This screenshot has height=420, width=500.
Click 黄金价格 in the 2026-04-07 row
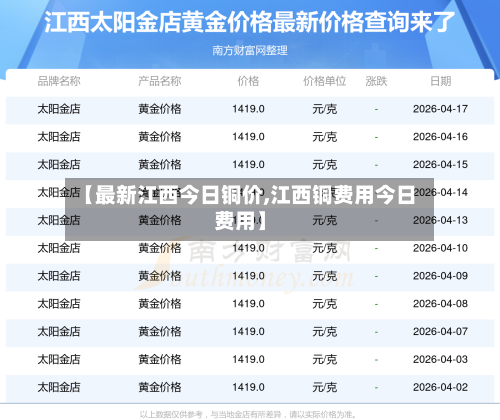[160, 332]
